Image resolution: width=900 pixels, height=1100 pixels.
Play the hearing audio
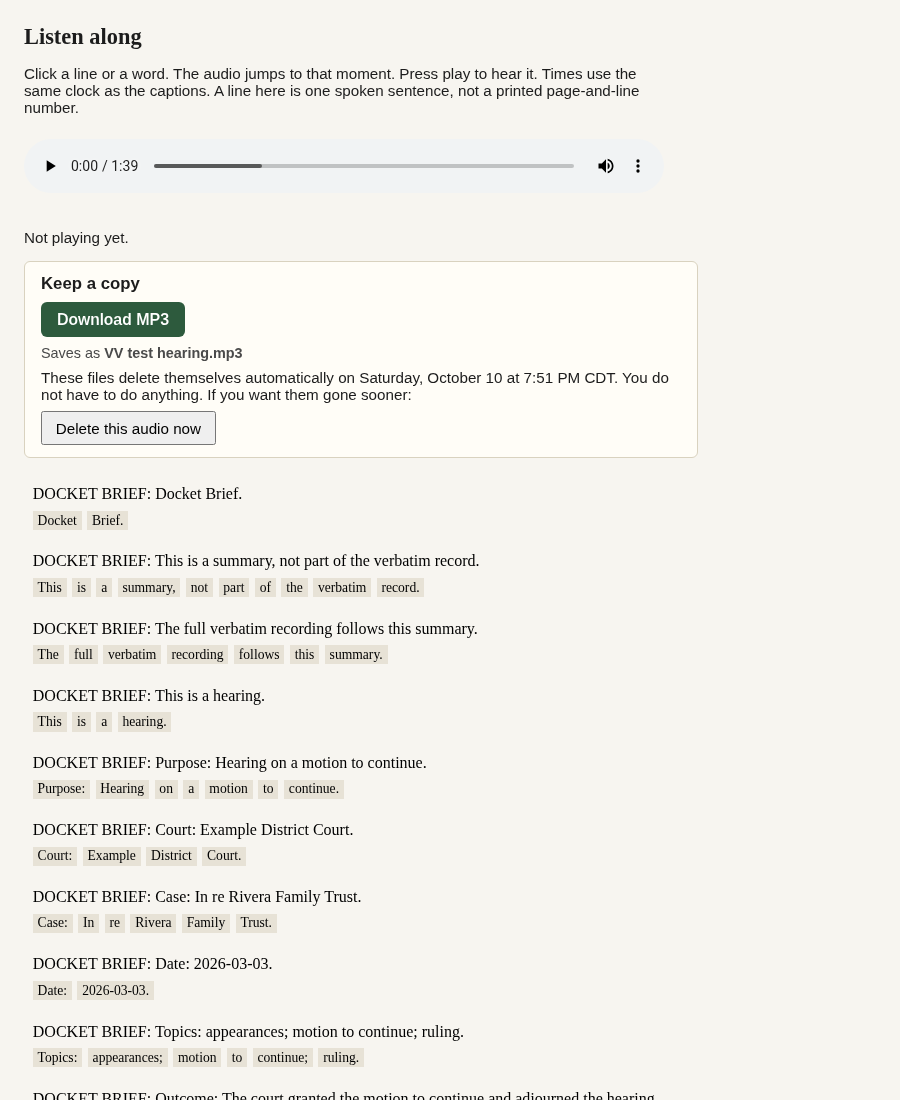51,166
